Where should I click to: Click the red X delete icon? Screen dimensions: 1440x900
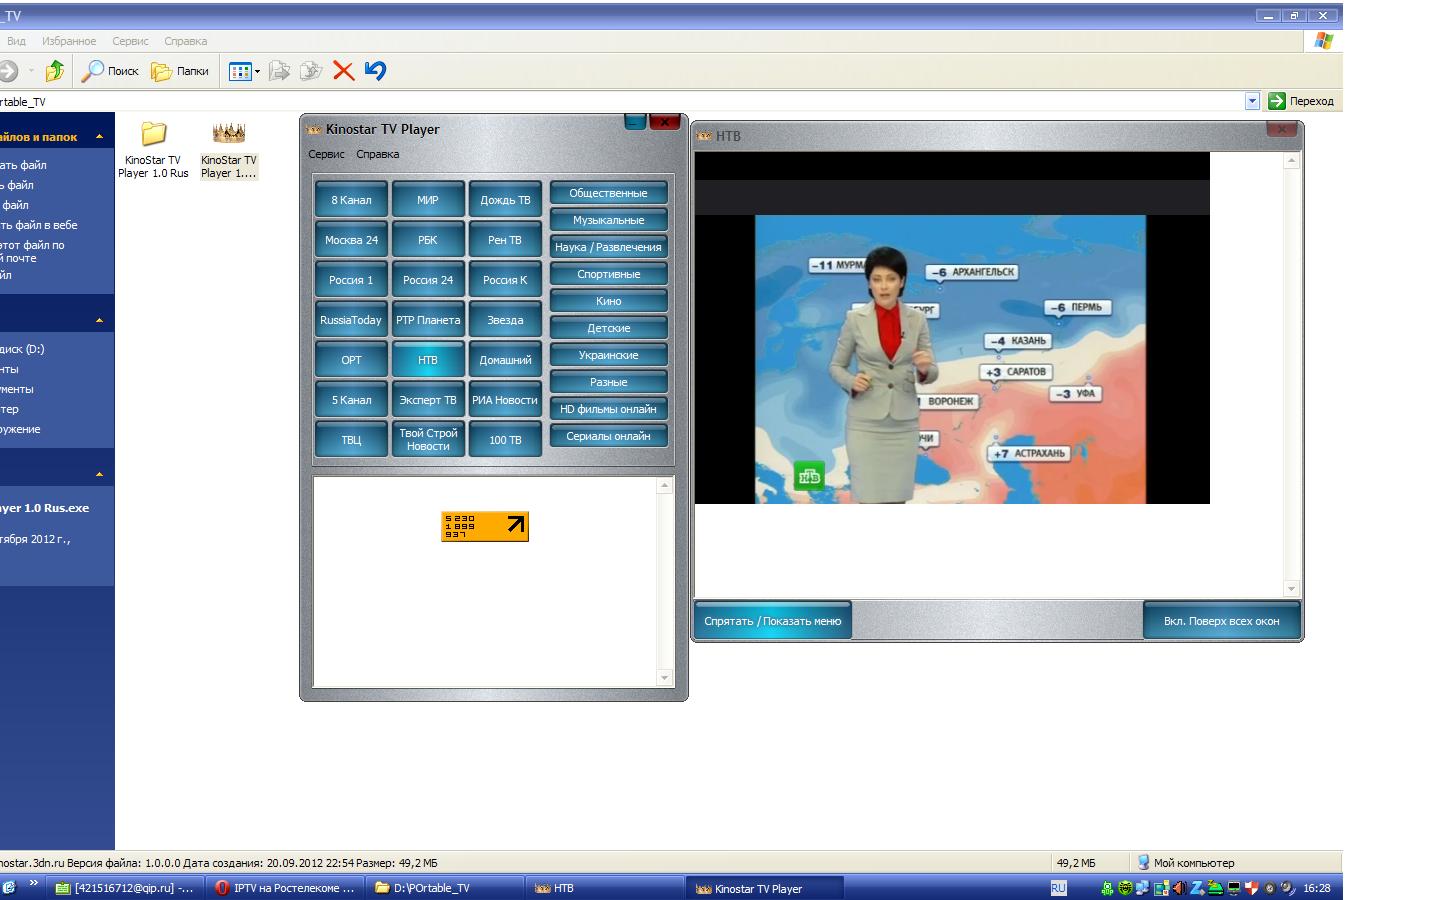(343, 71)
